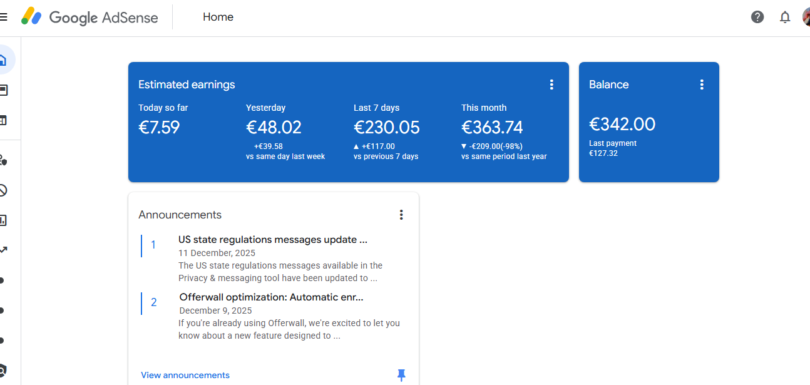This screenshot has width=810, height=385.
Task: Open the Optimization trend-arrow icon
Action: point(3,250)
